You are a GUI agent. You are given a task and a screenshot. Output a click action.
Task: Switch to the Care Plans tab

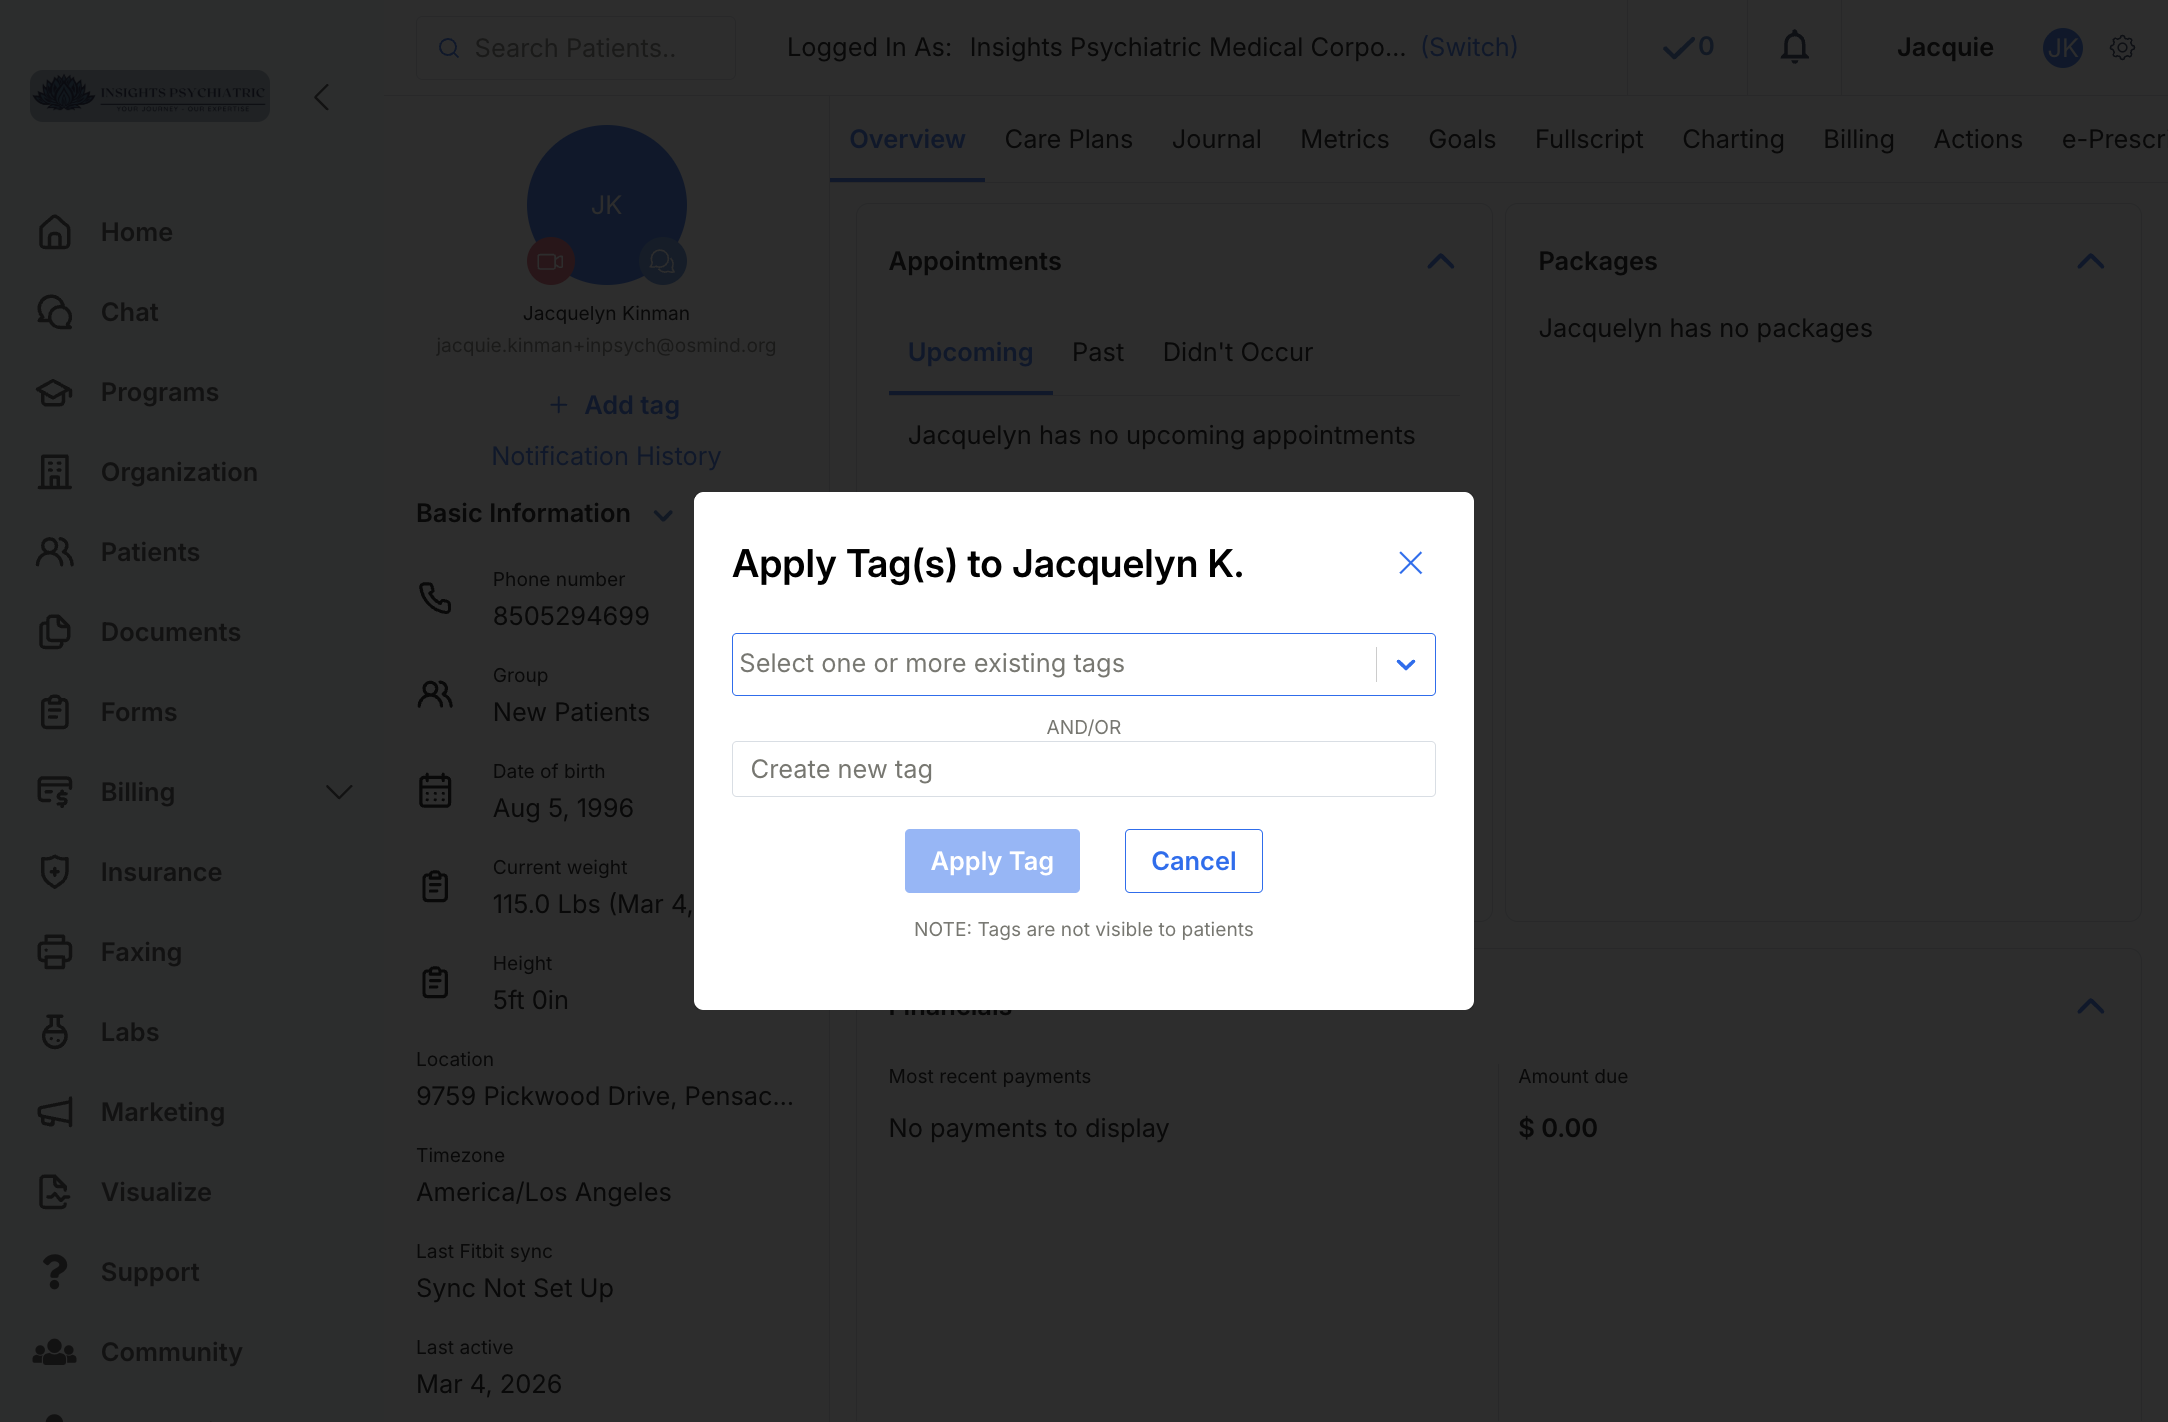pos(1068,139)
